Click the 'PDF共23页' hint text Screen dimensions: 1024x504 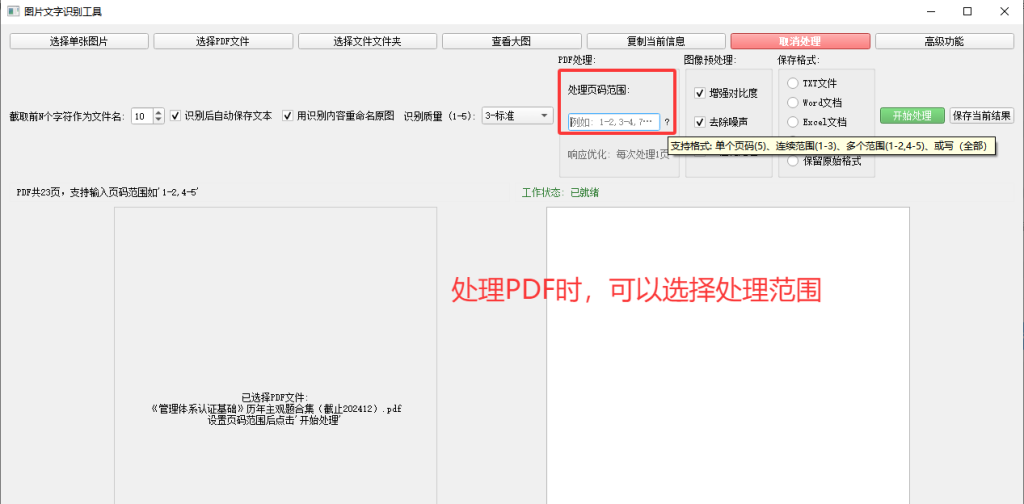tap(108, 193)
